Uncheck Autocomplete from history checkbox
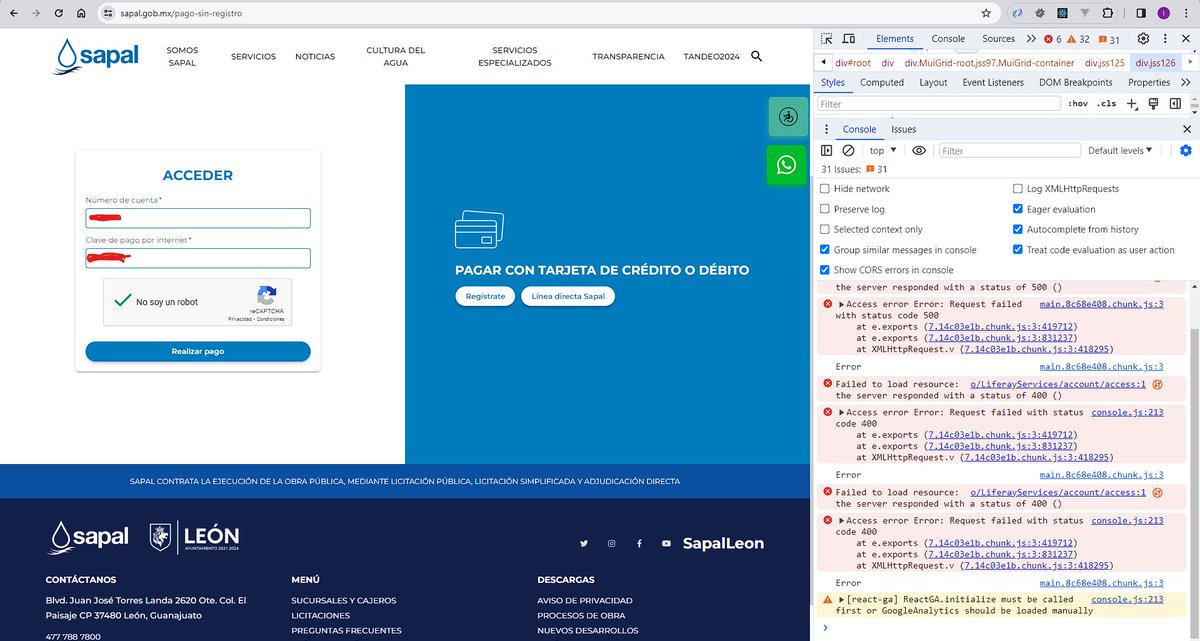This screenshot has height=641, width=1200. [x=1018, y=229]
